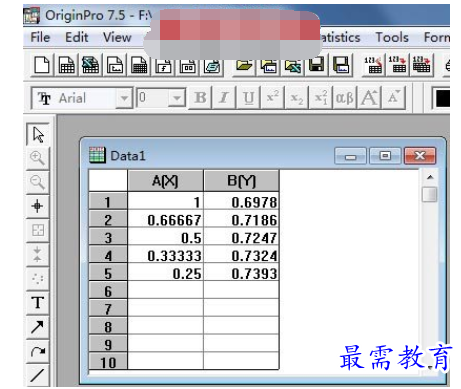Select row 6 header
The height and width of the screenshot is (389, 461).
[x=108, y=291]
